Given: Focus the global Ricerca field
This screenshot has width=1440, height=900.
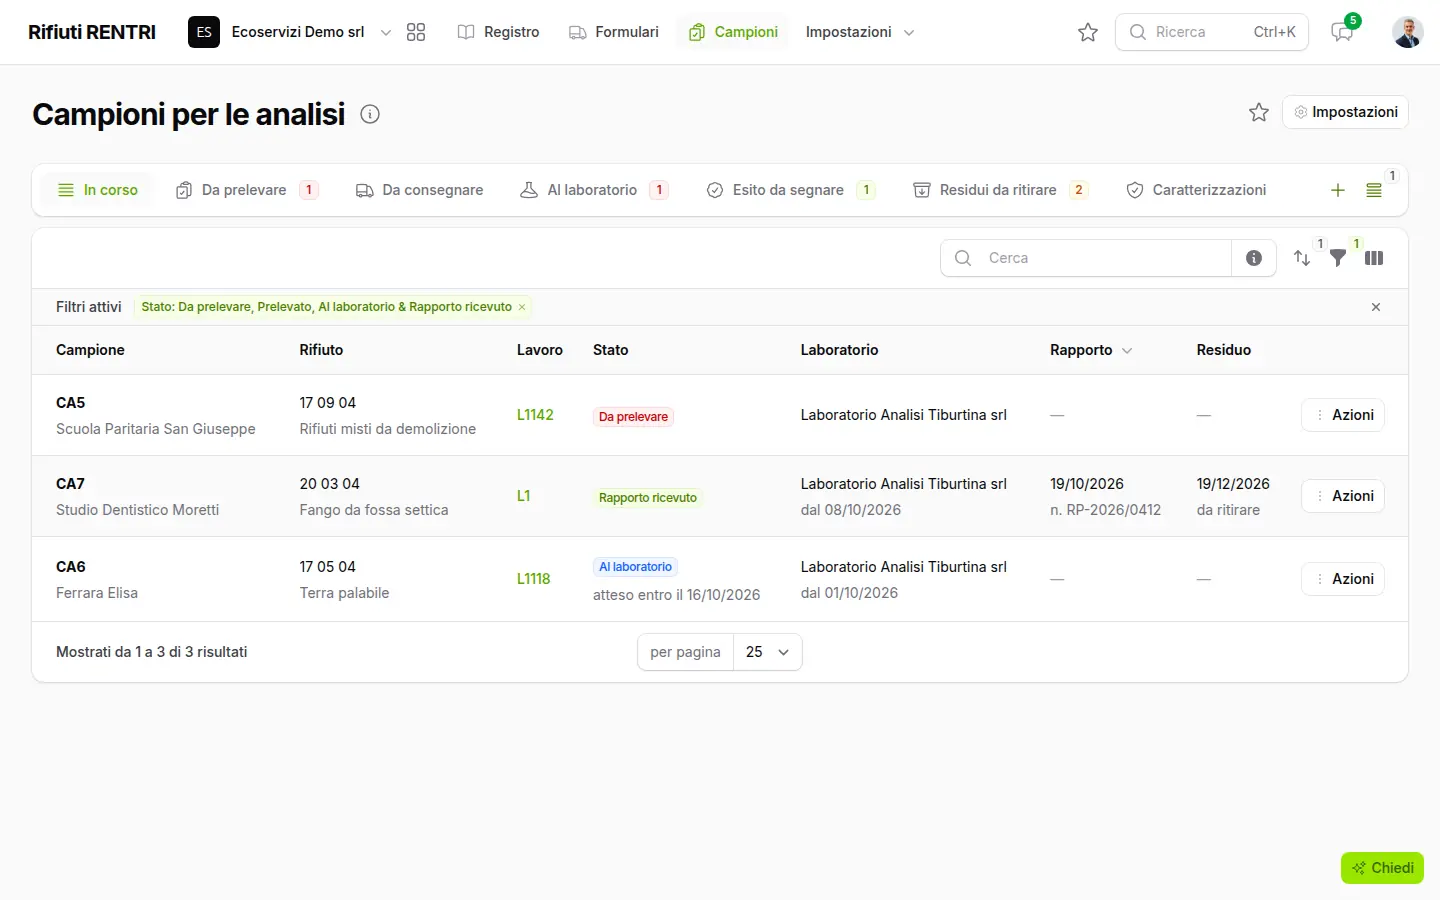Looking at the screenshot, I should tap(1212, 32).
